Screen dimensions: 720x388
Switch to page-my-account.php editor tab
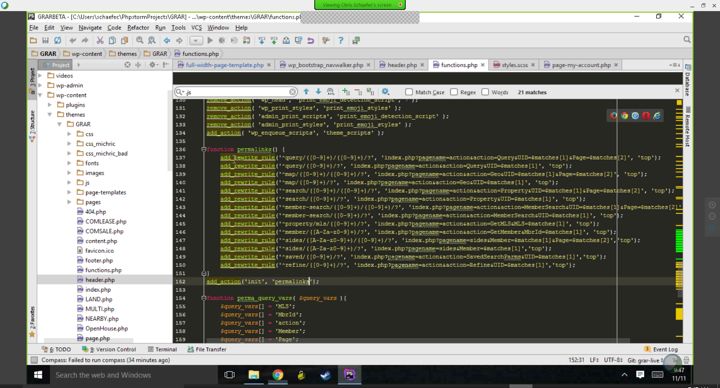pos(581,65)
